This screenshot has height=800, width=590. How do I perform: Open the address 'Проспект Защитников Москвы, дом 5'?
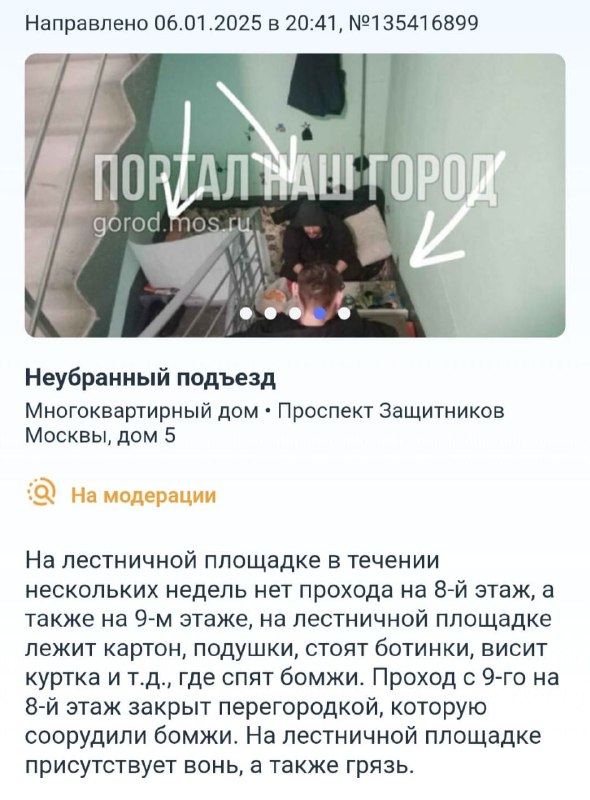[265, 423]
